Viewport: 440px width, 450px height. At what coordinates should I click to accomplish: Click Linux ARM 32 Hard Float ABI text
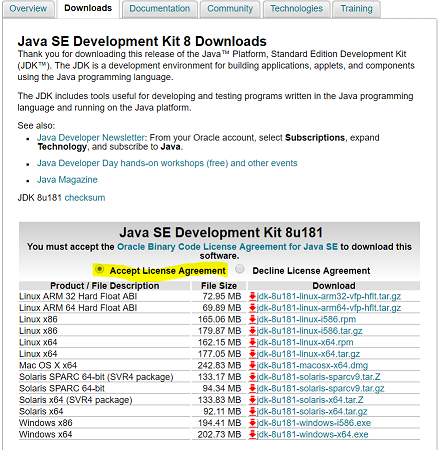tap(78, 296)
